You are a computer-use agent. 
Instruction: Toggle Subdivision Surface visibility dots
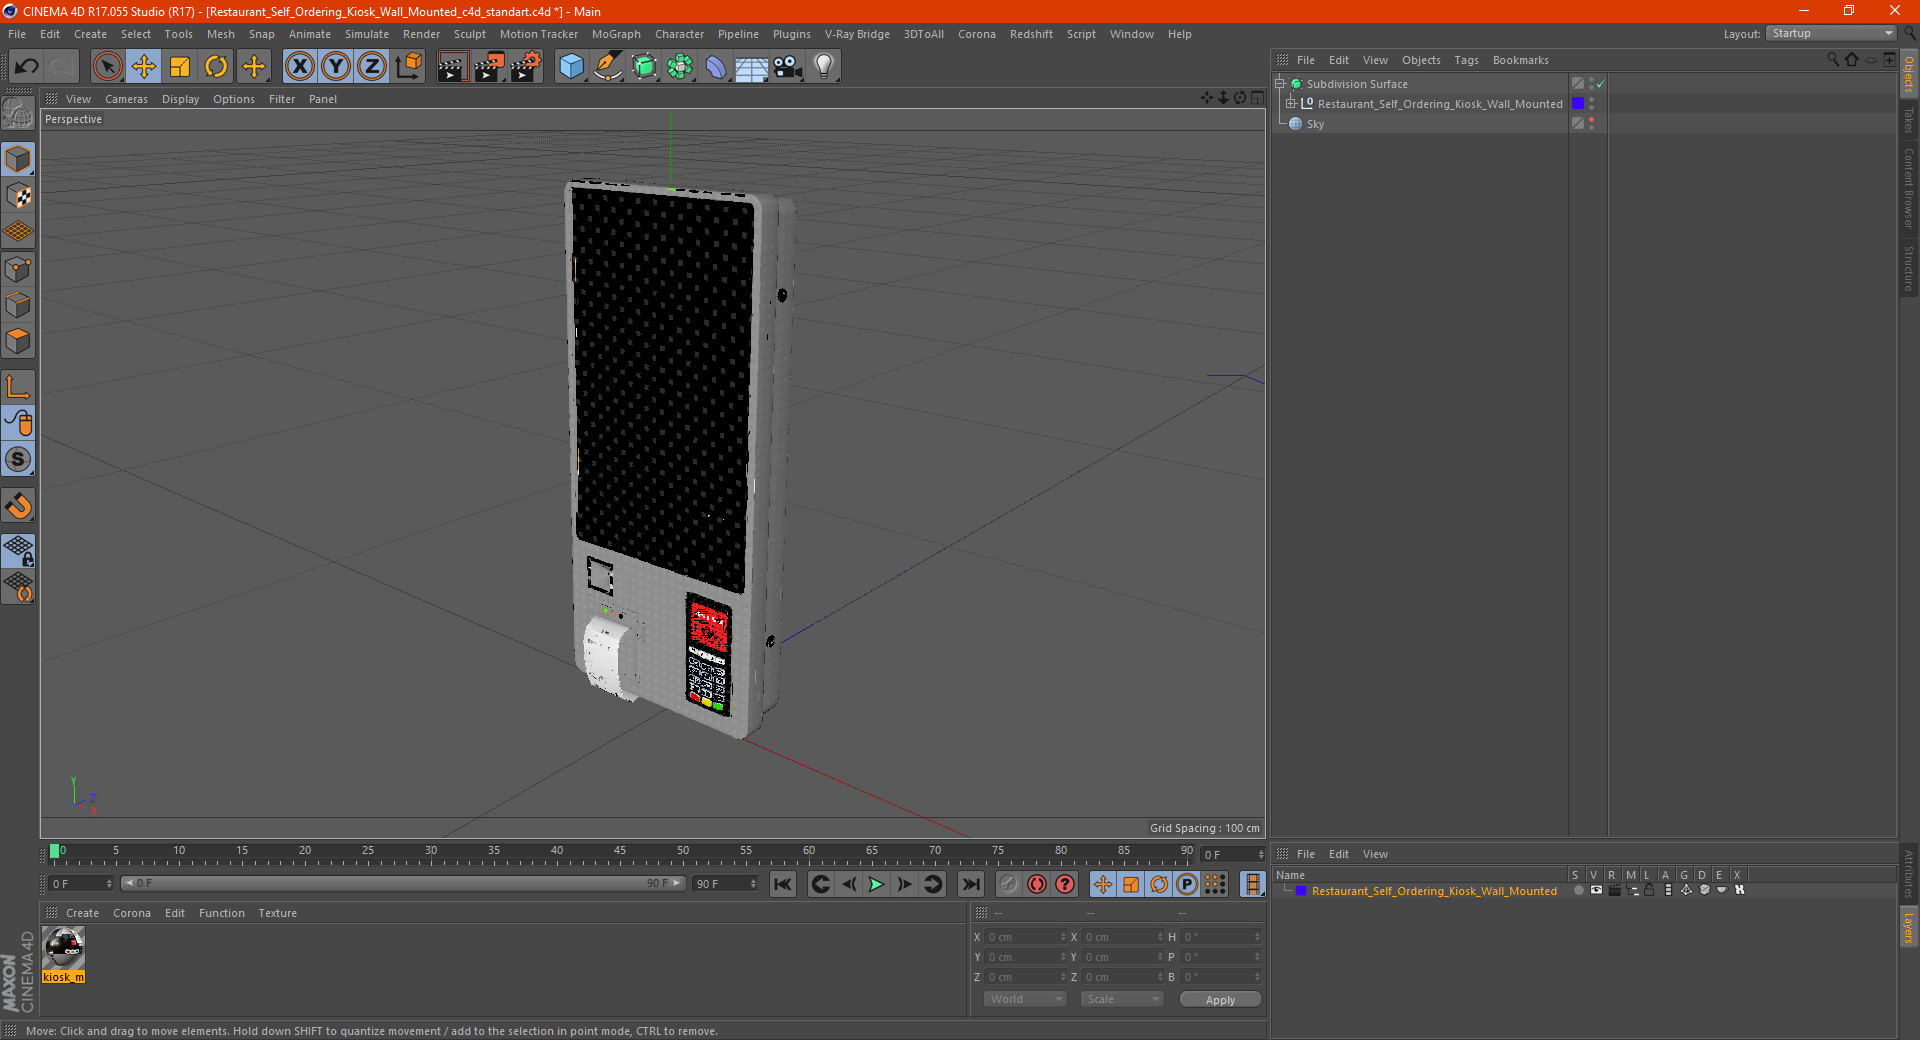pos(1591,84)
